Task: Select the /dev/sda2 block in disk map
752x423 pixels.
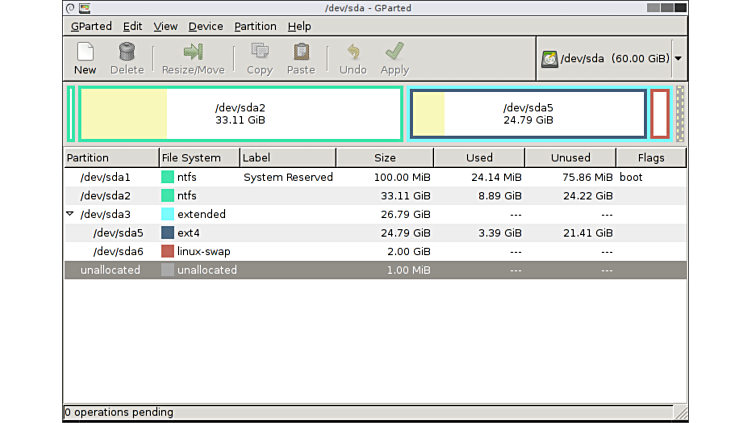Action: pyautogui.click(x=240, y=113)
